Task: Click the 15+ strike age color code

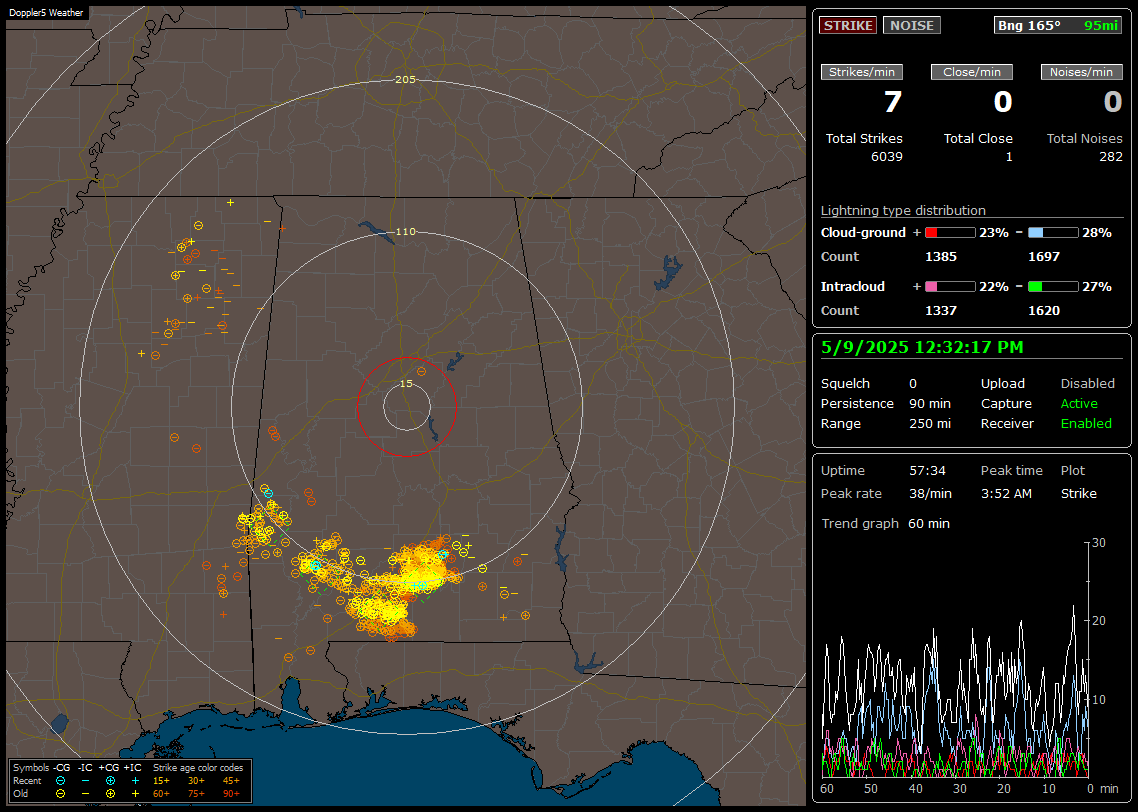Action: (161, 781)
